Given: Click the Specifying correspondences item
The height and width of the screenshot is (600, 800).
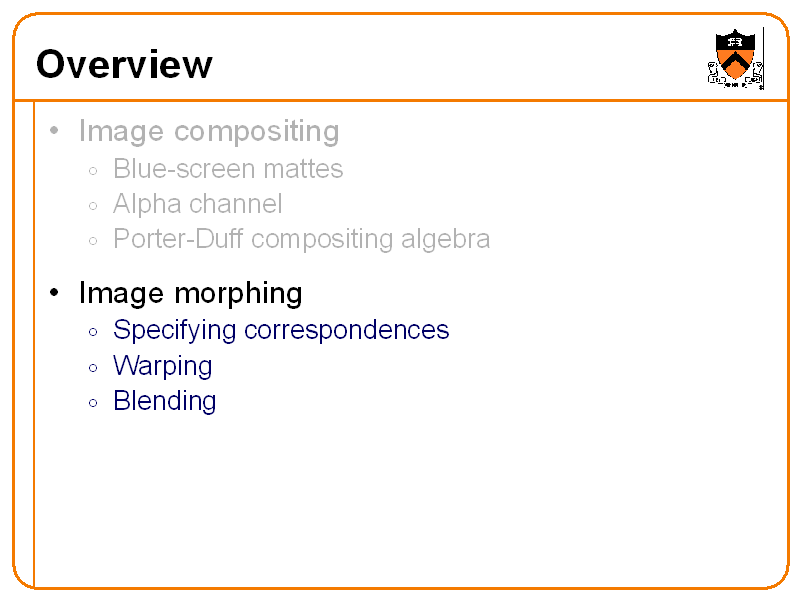Looking at the screenshot, I should (281, 330).
